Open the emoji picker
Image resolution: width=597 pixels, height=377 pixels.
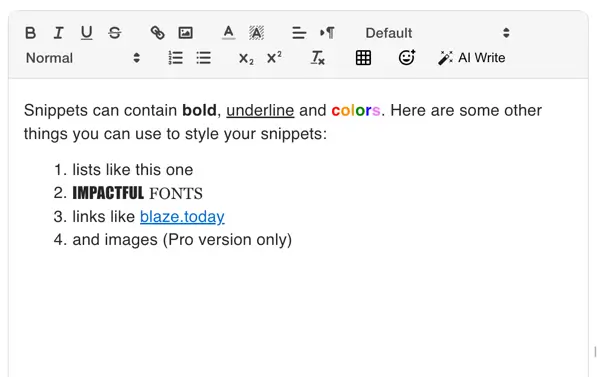pyautogui.click(x=407, y=58)
